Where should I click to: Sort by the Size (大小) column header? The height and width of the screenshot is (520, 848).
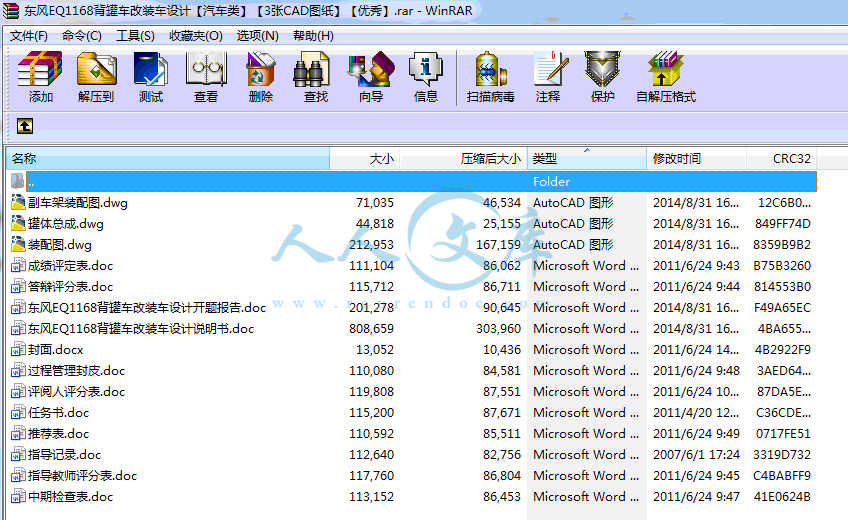[365, 159]
